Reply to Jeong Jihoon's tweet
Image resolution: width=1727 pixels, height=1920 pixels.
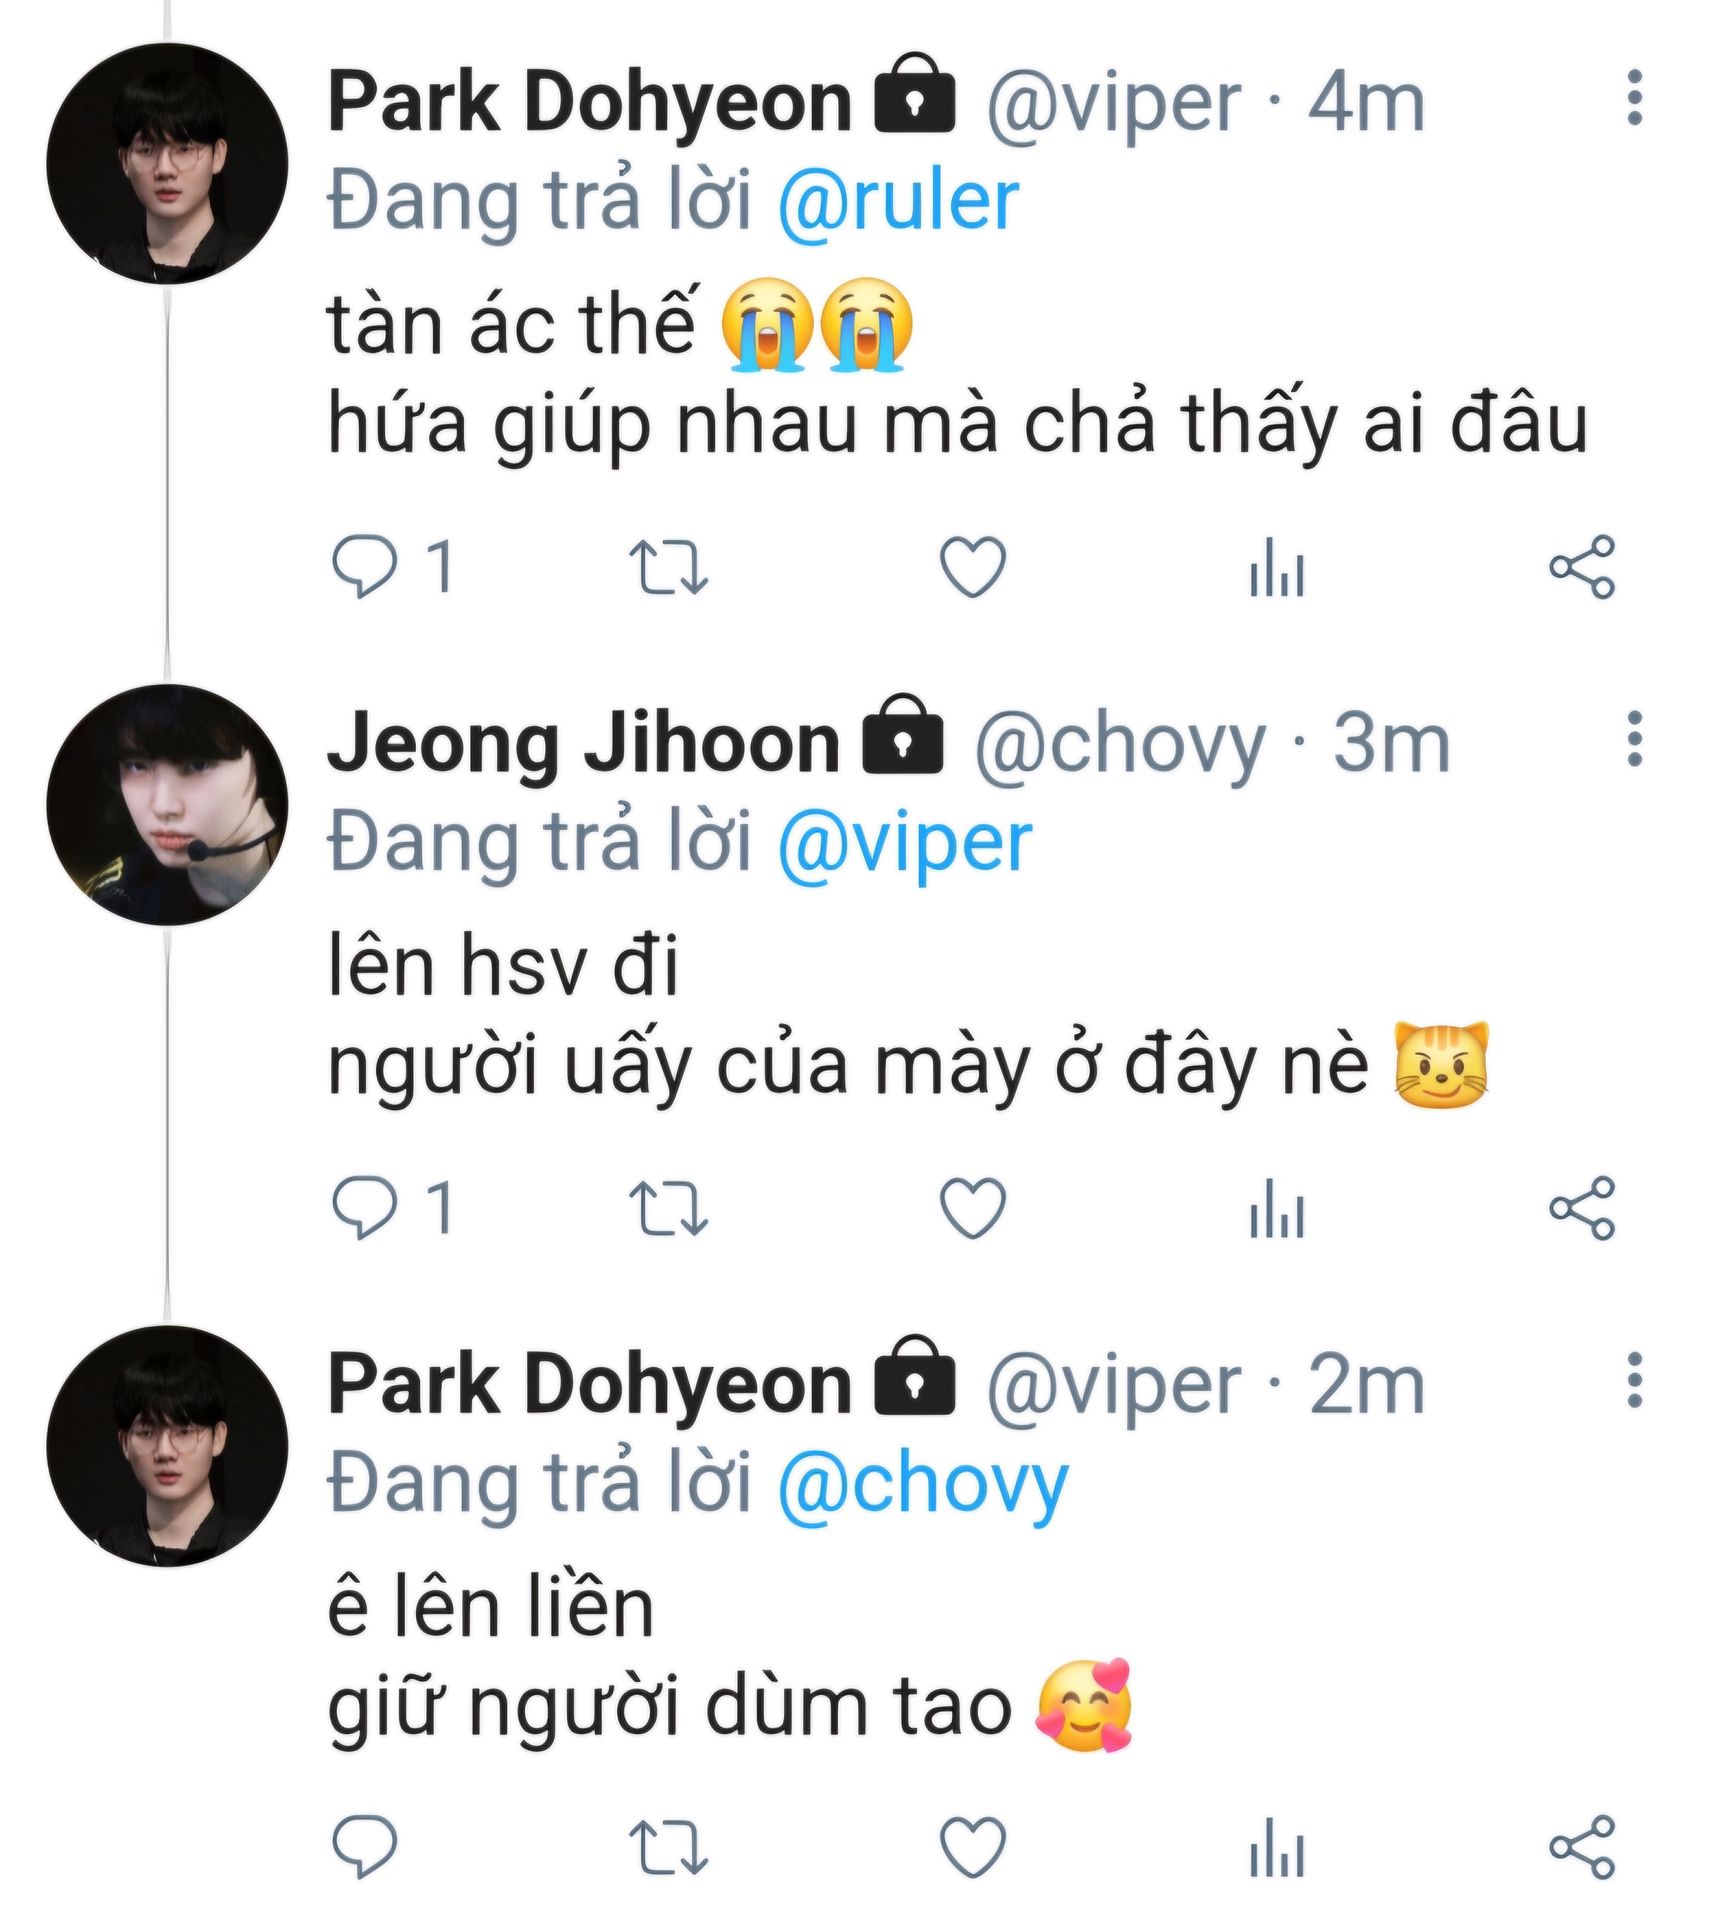pos(364,1208)
